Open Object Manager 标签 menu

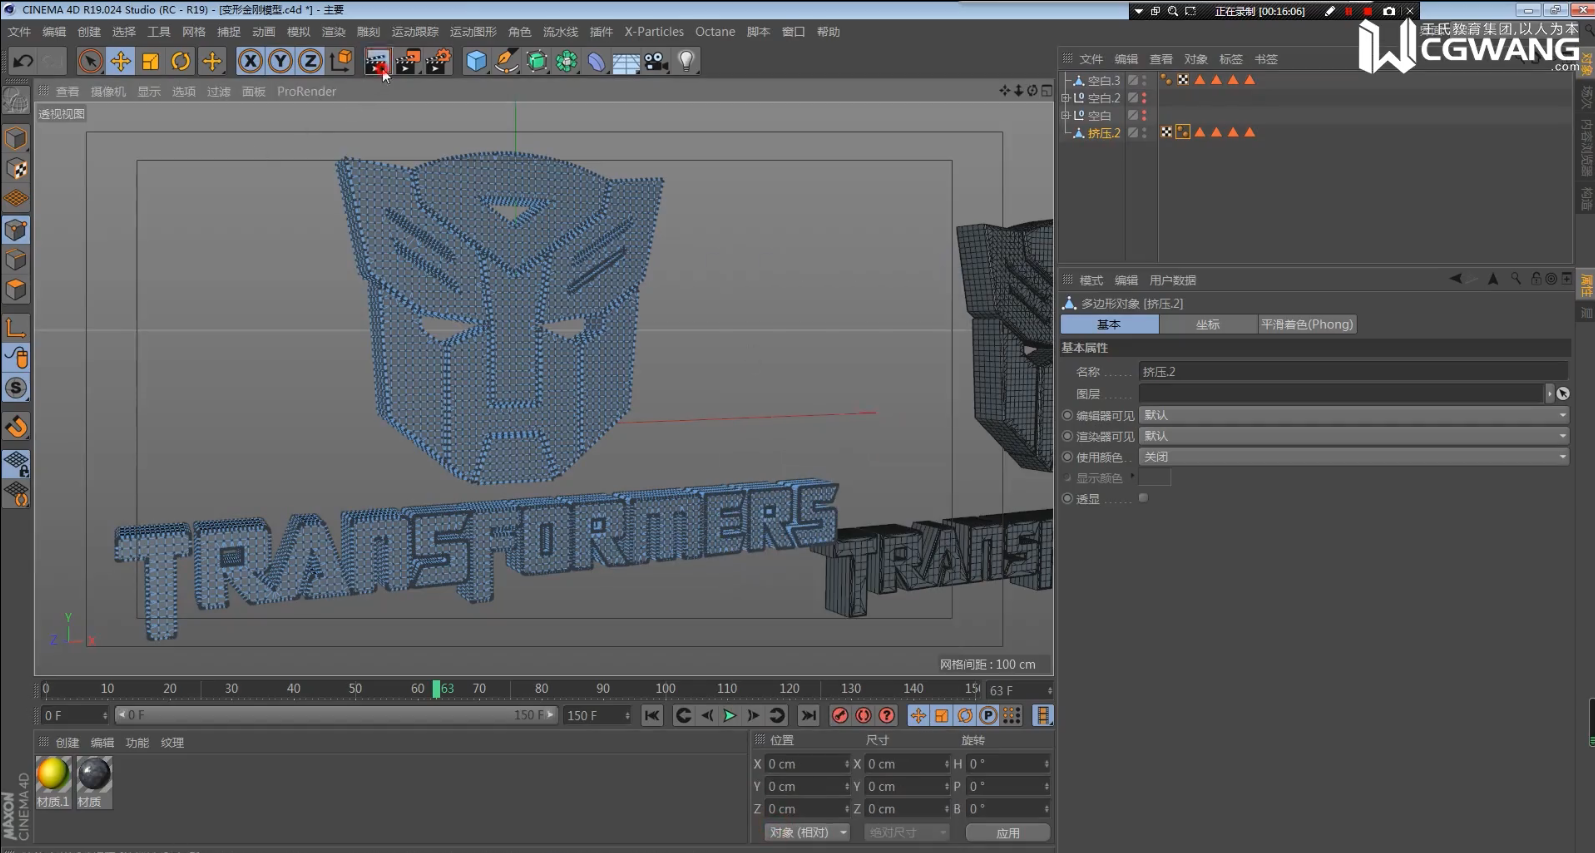[x=1231, y=59]
